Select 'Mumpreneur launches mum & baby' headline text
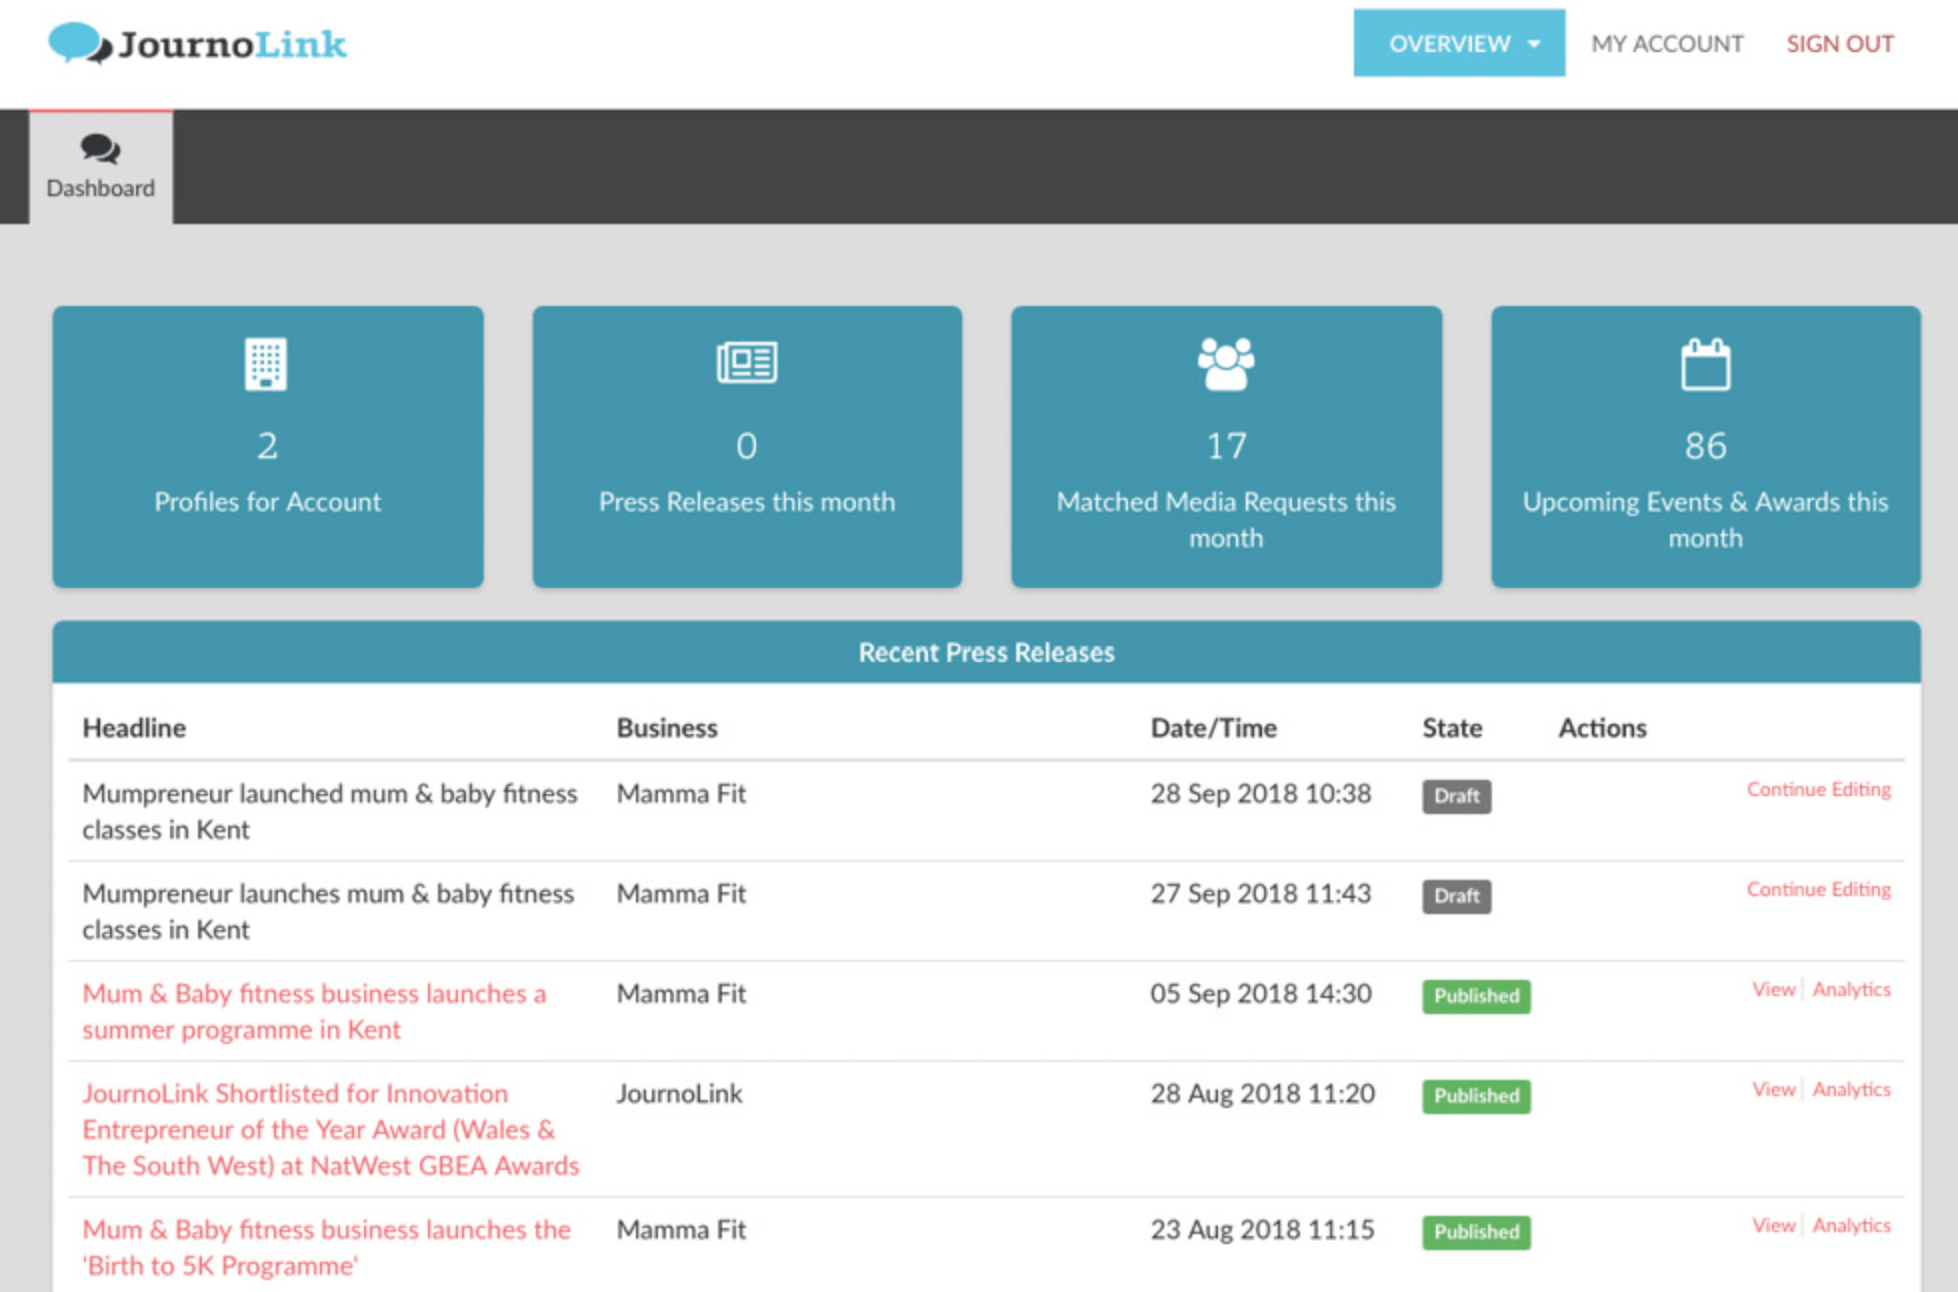Viewport: 1958px width, 1292px height. 328,911
